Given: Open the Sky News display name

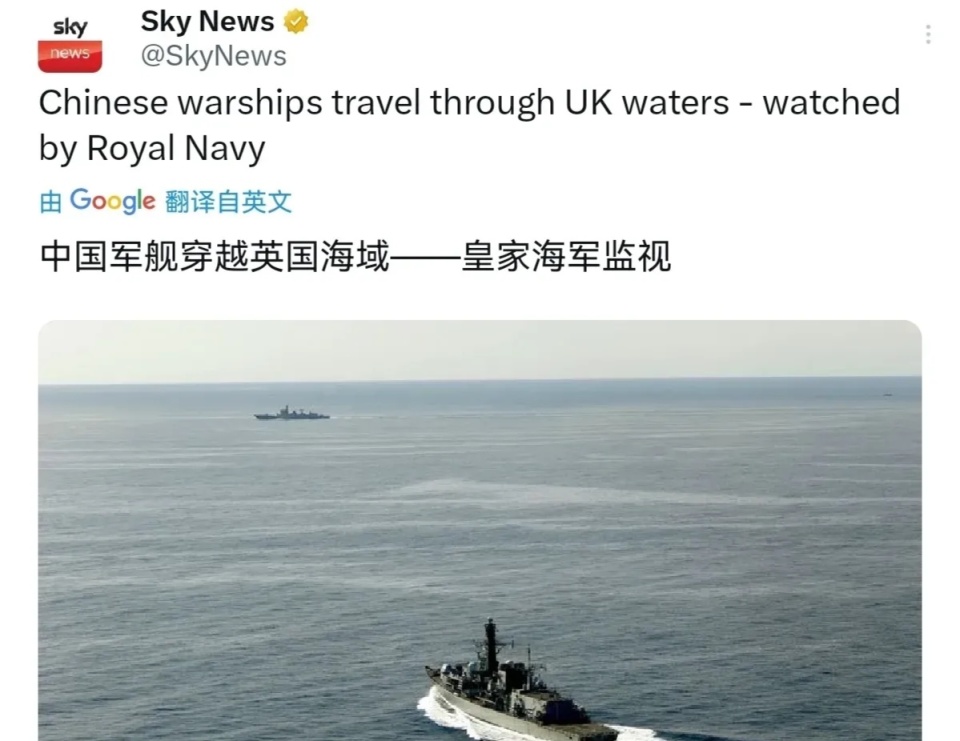Looking at the screenshot, I should pos(207,22).
